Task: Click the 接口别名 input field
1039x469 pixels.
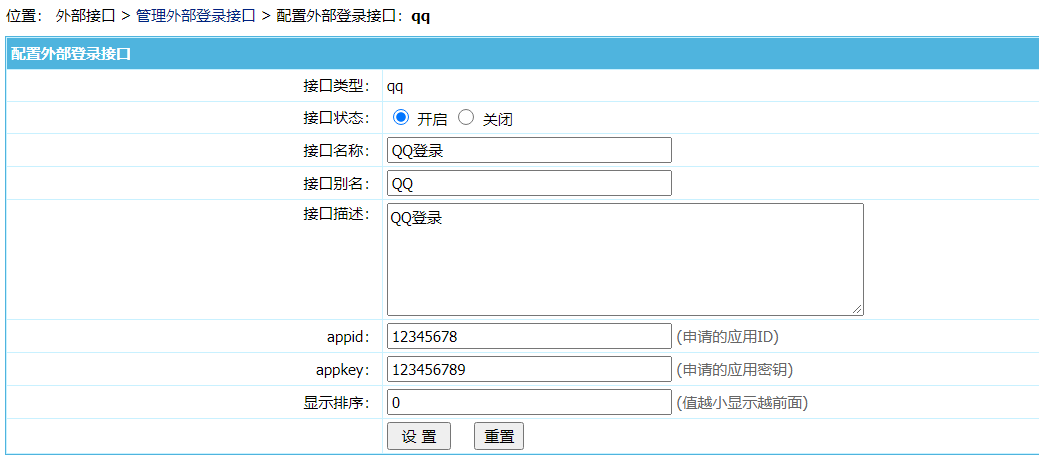Action: click(x=529, y=183)
